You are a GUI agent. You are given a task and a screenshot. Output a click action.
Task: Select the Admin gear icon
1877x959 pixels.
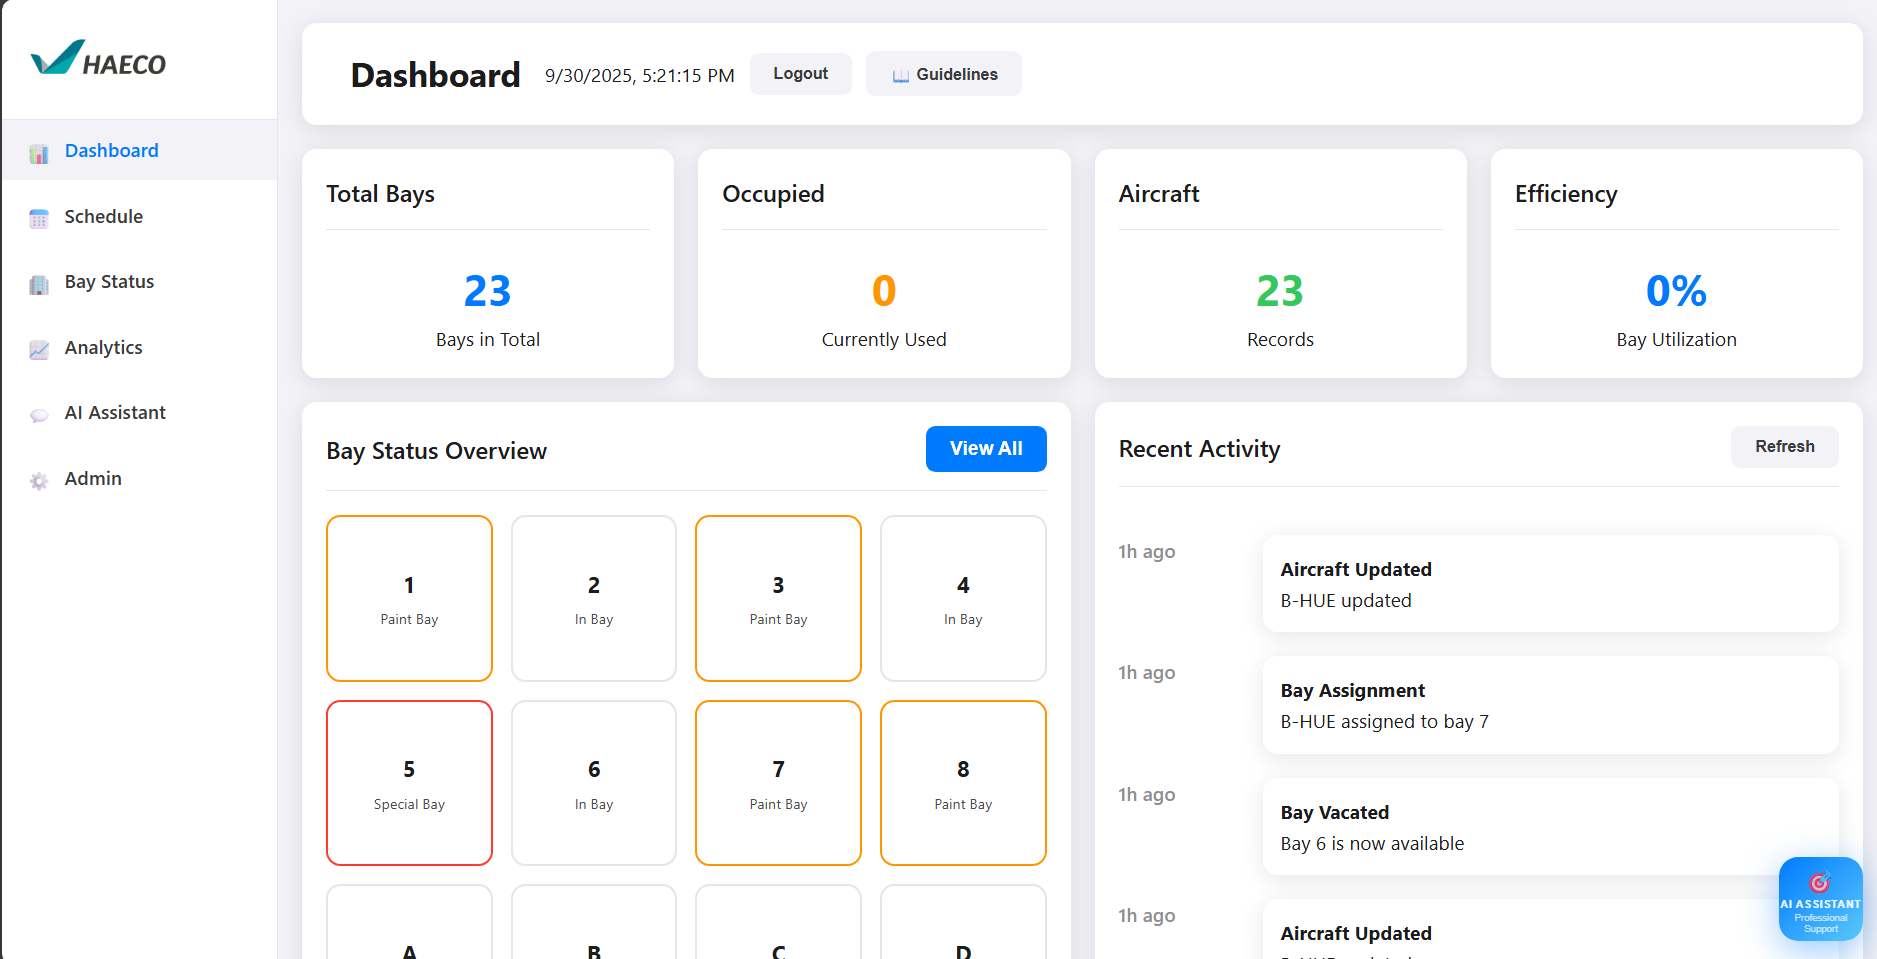tap(38, 480)
